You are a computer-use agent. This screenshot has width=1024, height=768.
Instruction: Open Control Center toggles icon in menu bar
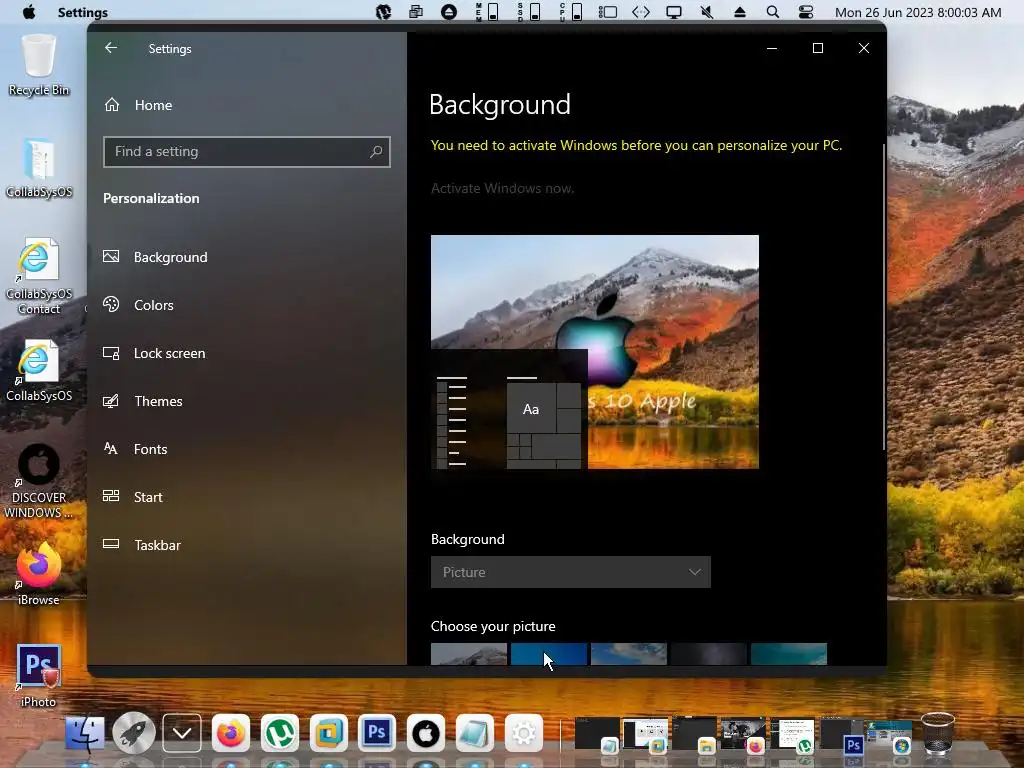pyautogui.click(x=806, y=12)
